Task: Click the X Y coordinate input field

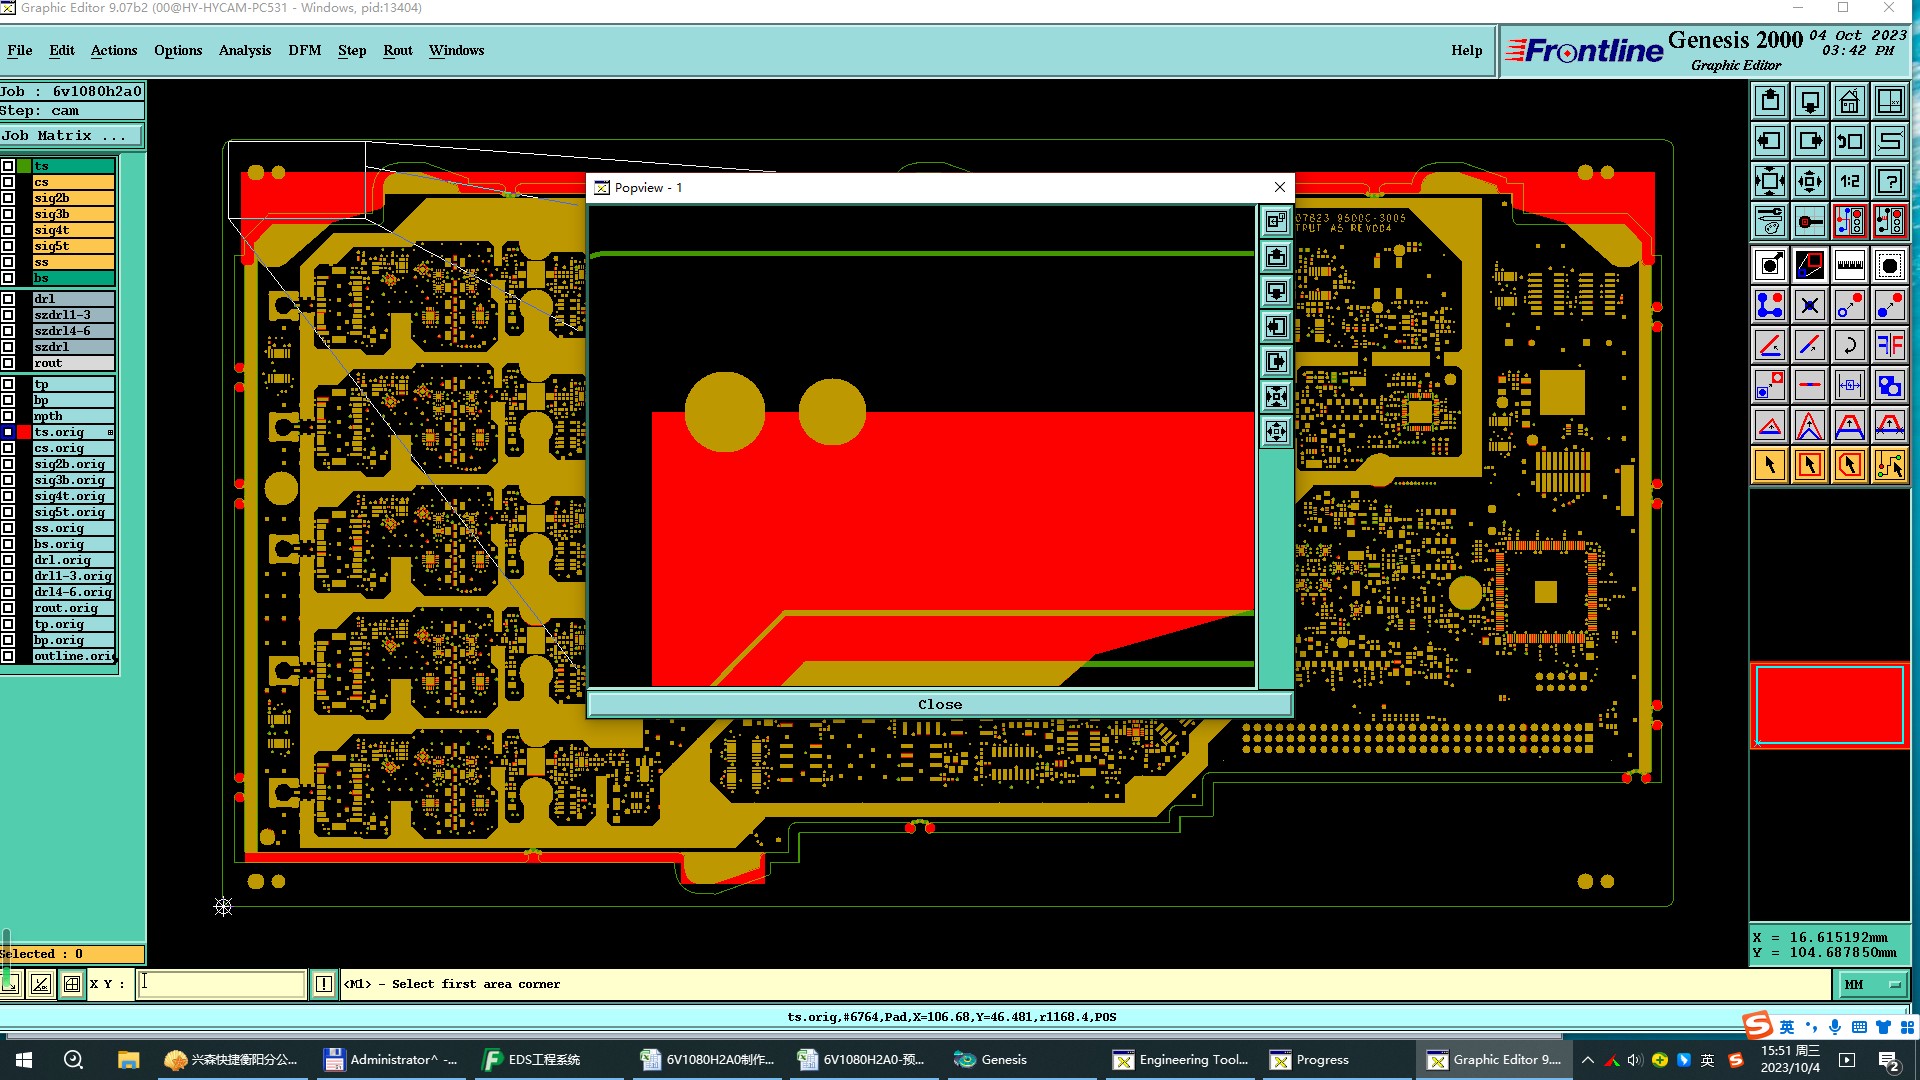Action: click(221, 984)
